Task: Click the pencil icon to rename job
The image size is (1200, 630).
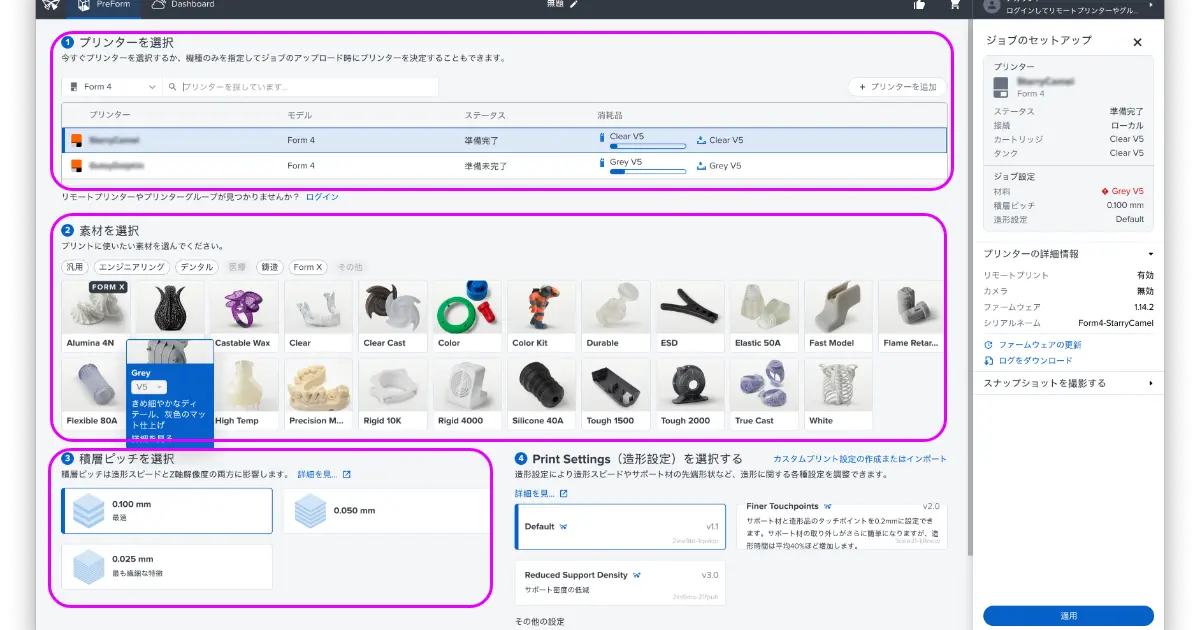Action: click(574, 5)
